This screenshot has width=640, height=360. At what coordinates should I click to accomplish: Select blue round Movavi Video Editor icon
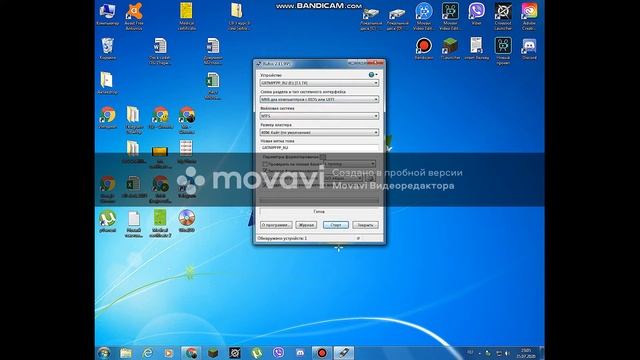pyautogui.click(x=424, y=16)
